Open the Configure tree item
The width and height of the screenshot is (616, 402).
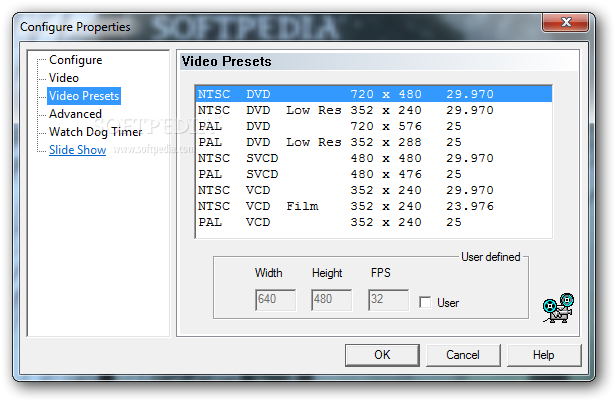[x=75, y=60]
